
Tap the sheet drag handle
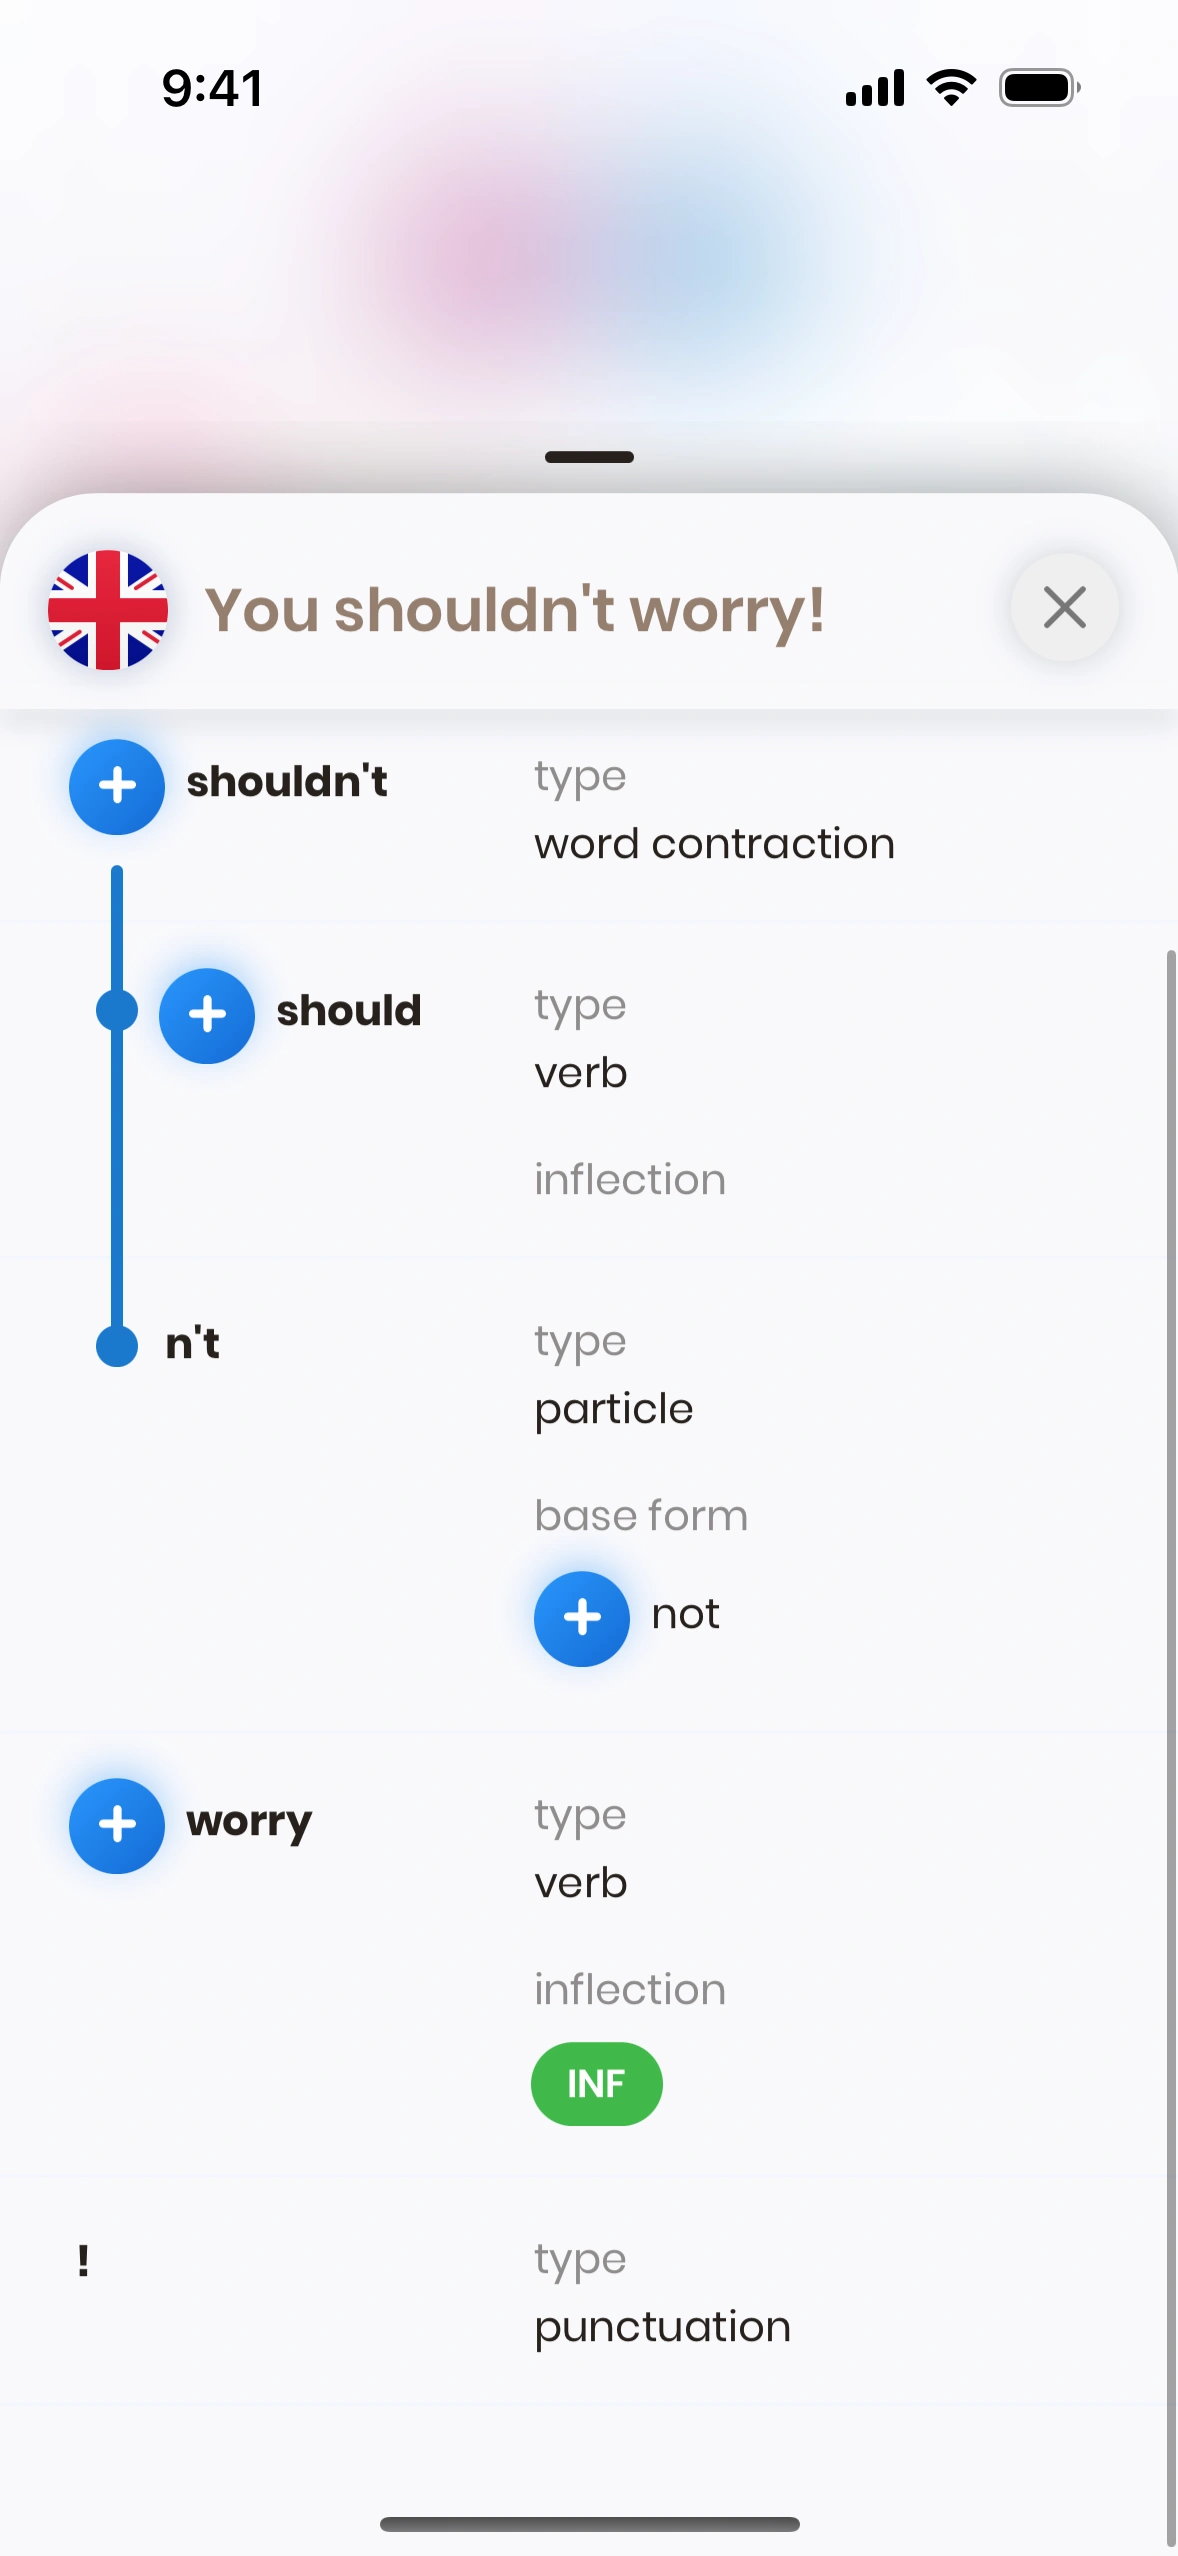point(589,457)
